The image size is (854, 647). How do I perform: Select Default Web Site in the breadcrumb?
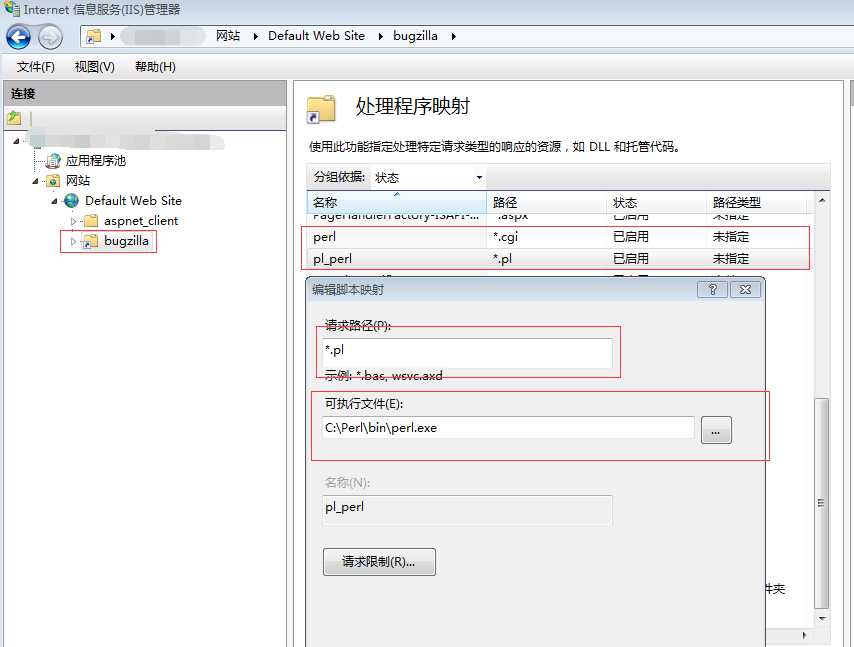[x=316, y=36]
